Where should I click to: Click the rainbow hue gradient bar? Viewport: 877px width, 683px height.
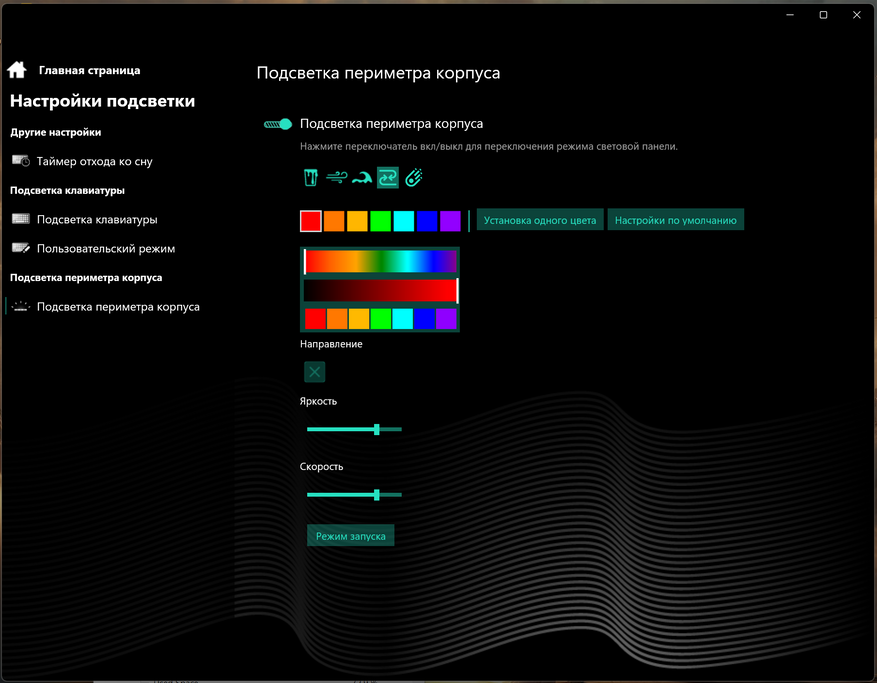pyautogui.click(x=380, y=261)
